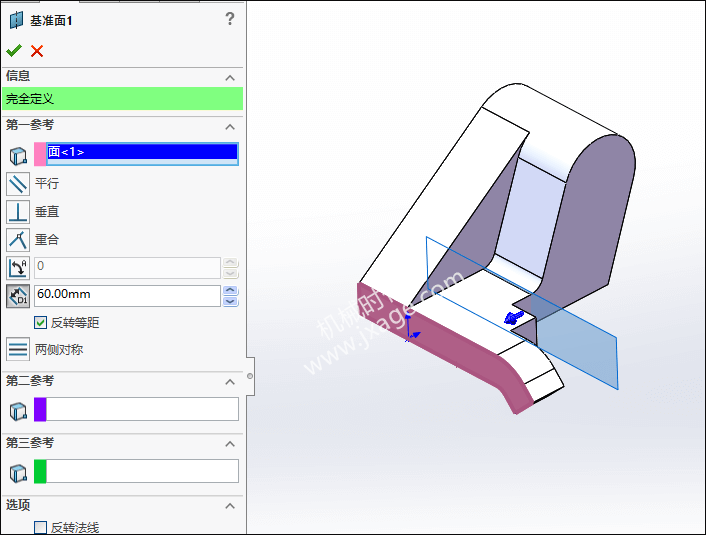Click the first reference entity icon
This screenshot has width=706, height=535.
(x=18, y=156)
